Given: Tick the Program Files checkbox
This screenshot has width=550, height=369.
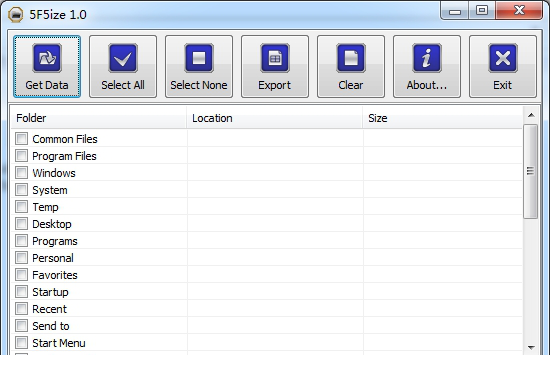Looking at the screenshot, I should [x=21, y=155].
